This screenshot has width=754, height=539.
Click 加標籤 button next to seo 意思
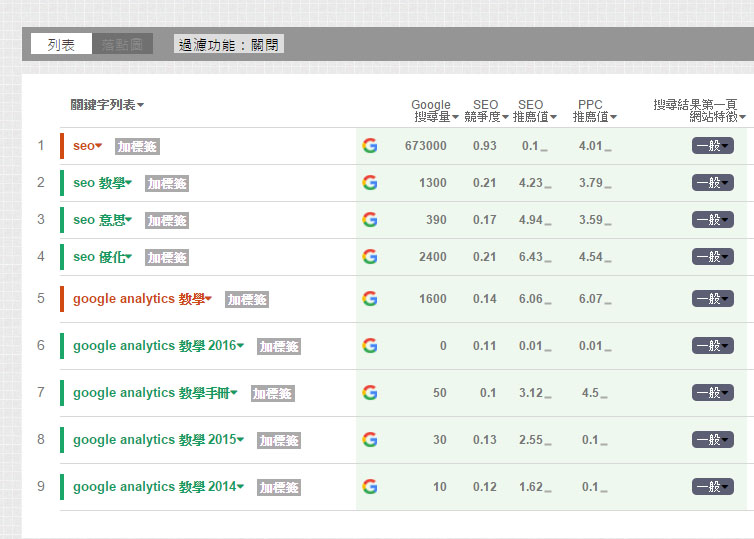[x=167, y=221]
